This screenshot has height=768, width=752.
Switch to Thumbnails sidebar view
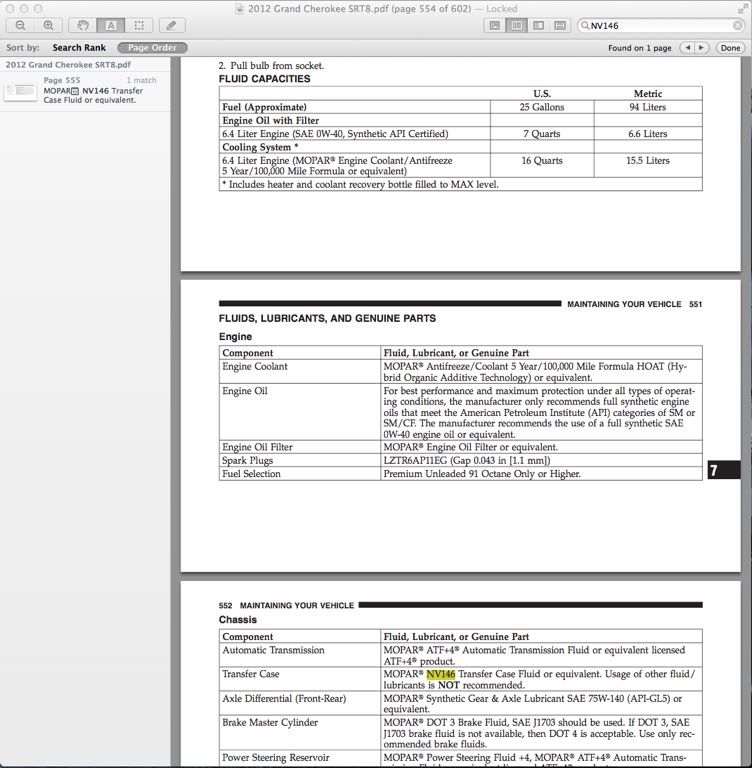516,25
